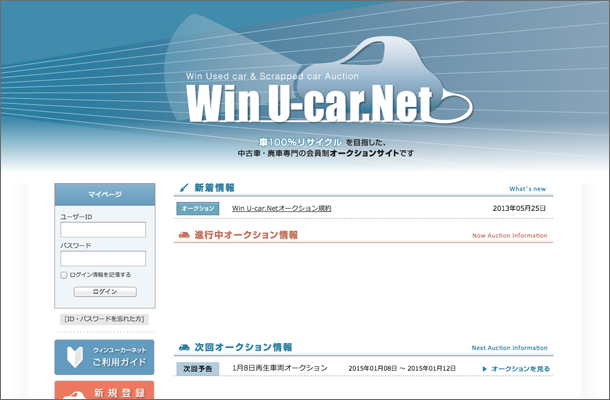Open the ID・パスワードを忘れた方 link
This screenshot has height=400, width=610.
[104, 319]
